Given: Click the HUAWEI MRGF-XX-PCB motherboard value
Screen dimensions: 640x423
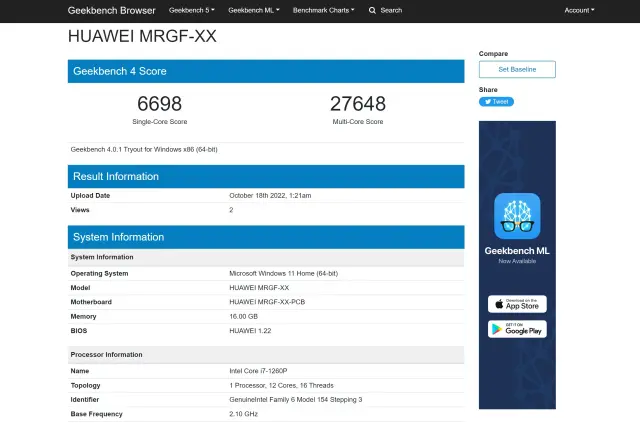Looking at the screenshot, I should [267, 302].
